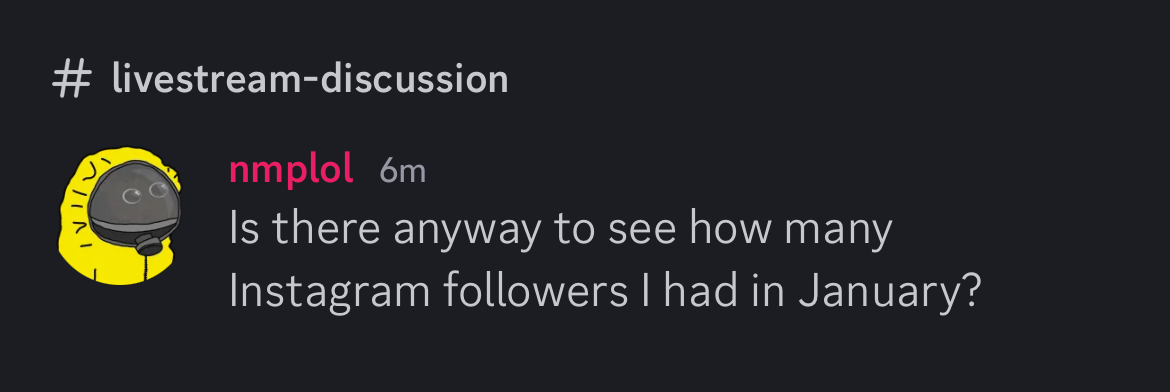Viewport: 1170px width, 392px height.
Task: Click the hash channel icon
Action: coord(72,79)
